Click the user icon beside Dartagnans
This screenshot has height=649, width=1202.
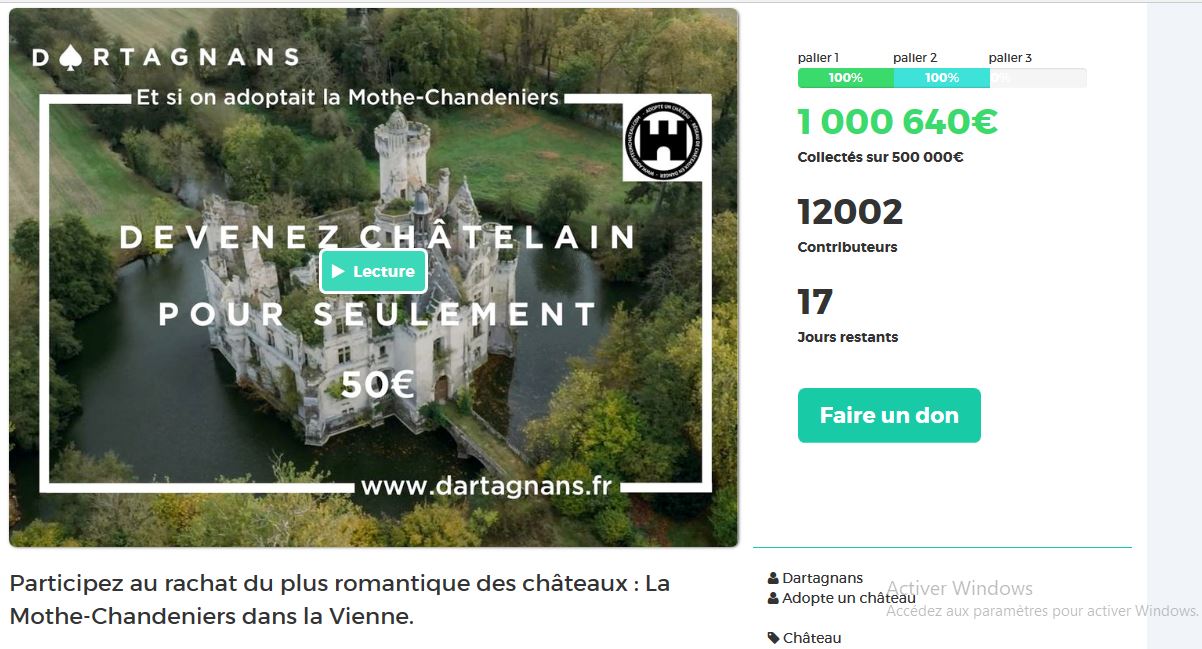point(773,578)
